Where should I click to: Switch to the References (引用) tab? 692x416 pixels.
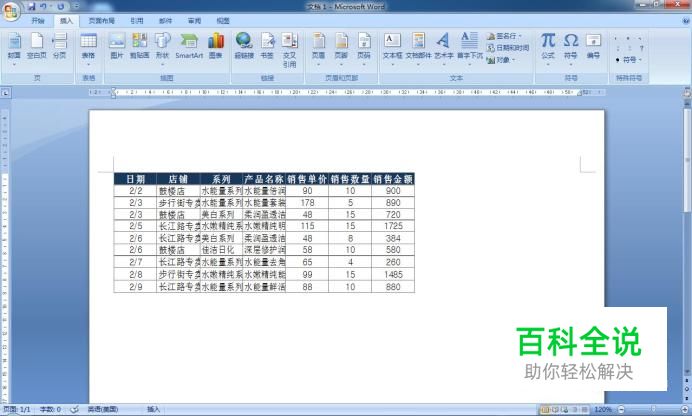137,21
